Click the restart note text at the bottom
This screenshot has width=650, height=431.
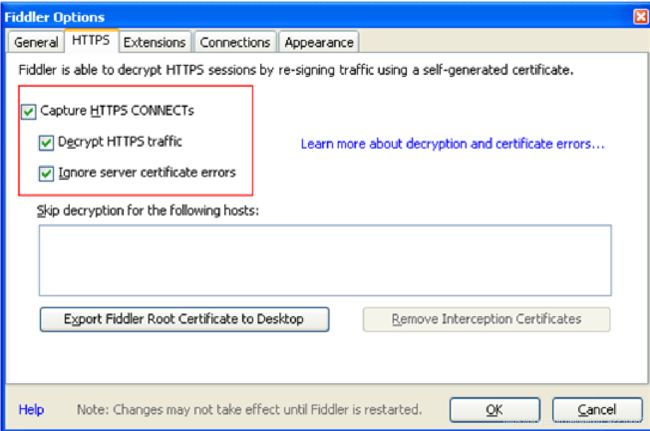pyautogui.click(x=249, y=410)
